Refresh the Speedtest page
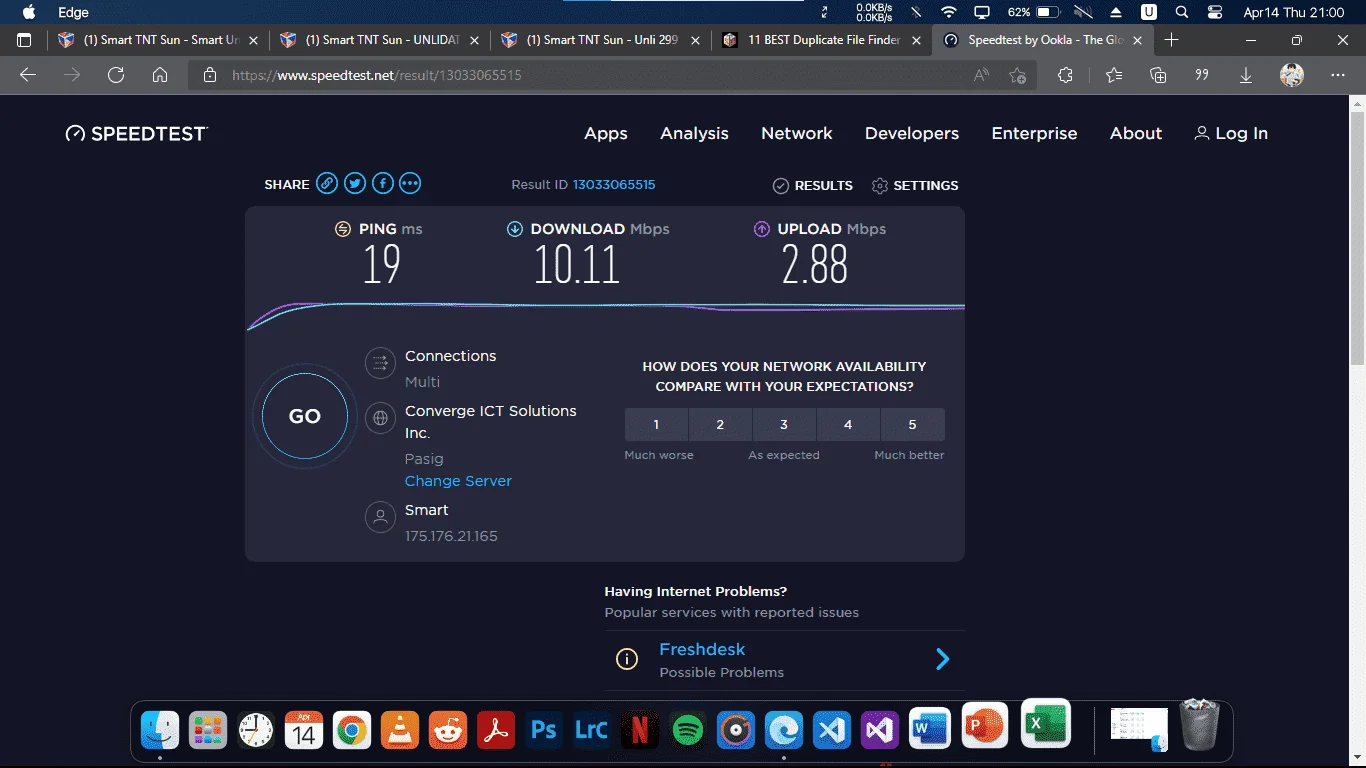 (116, 75)
